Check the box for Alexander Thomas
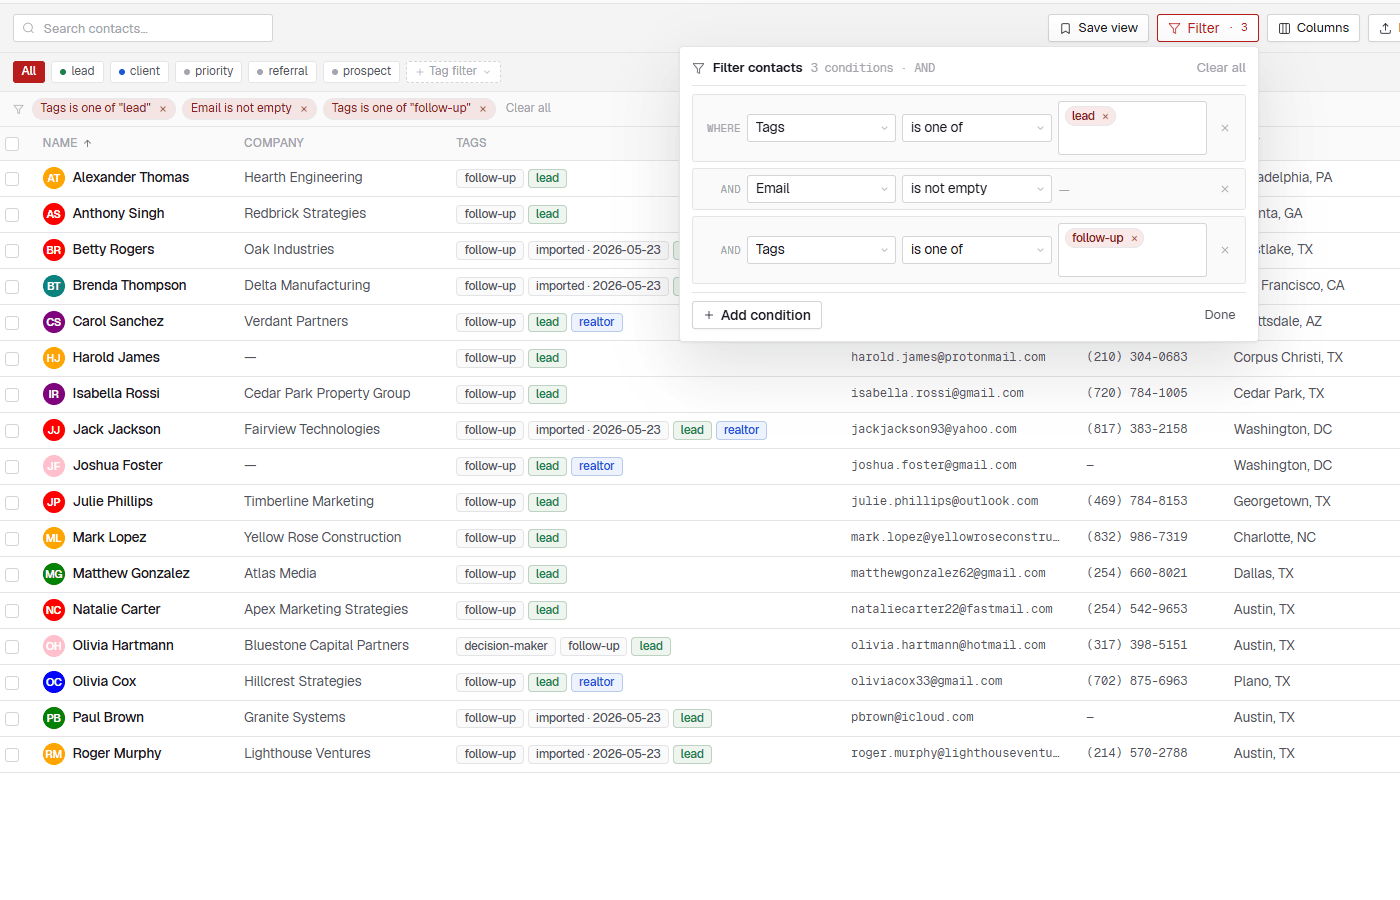The image size is (1400, 900). pyautogui.click(x=12, y=179)
